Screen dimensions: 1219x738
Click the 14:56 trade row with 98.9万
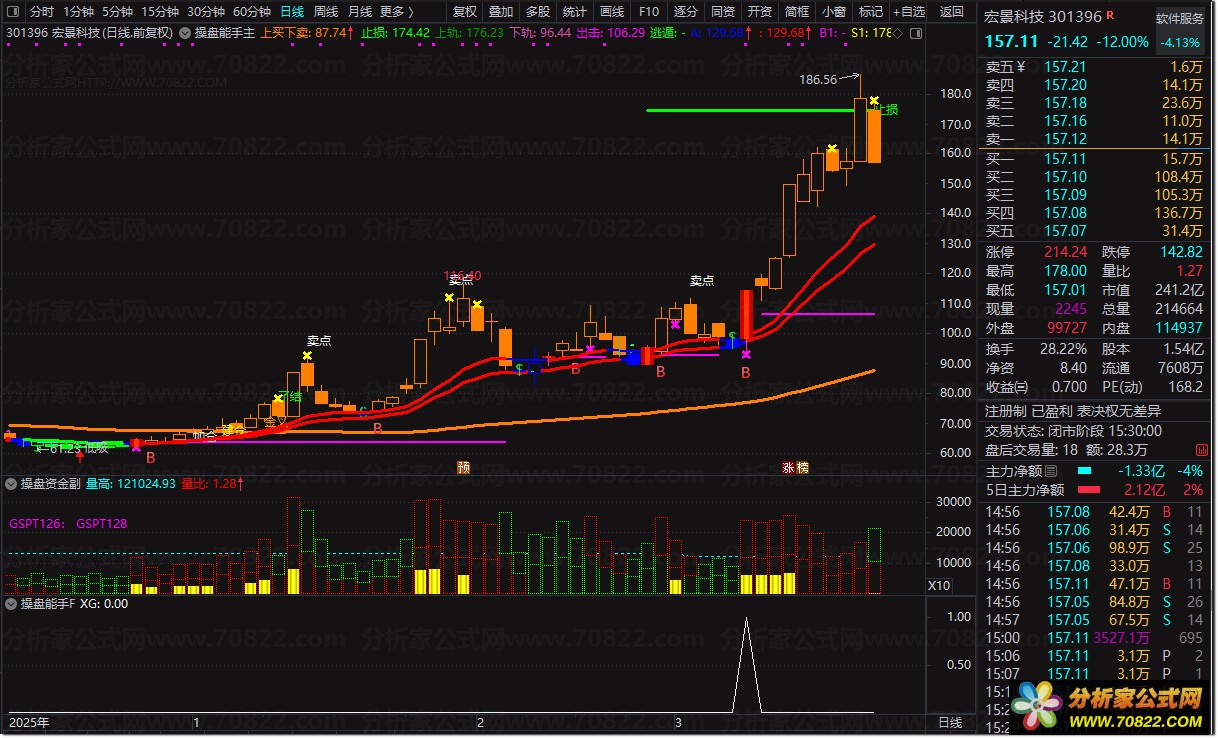pos(1096,548)
